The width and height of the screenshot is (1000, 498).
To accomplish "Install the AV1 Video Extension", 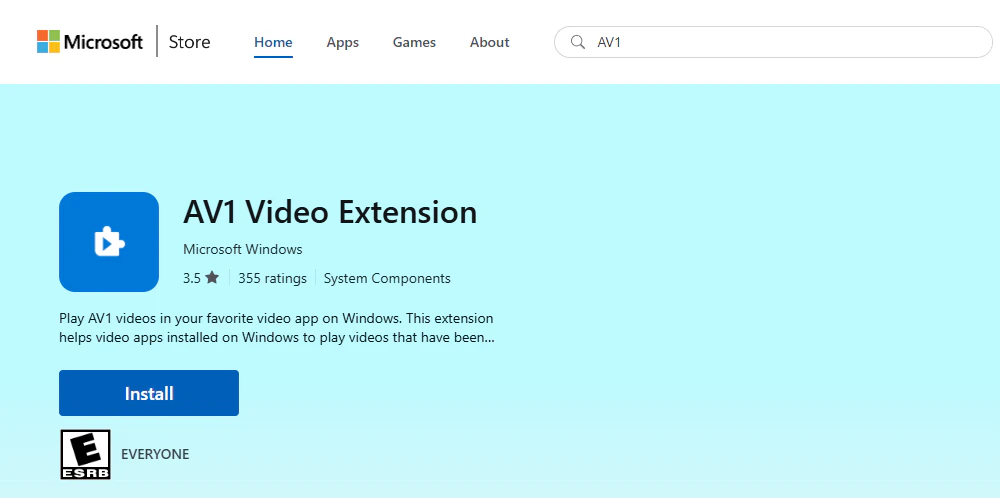I will click(x=149, y=393).
